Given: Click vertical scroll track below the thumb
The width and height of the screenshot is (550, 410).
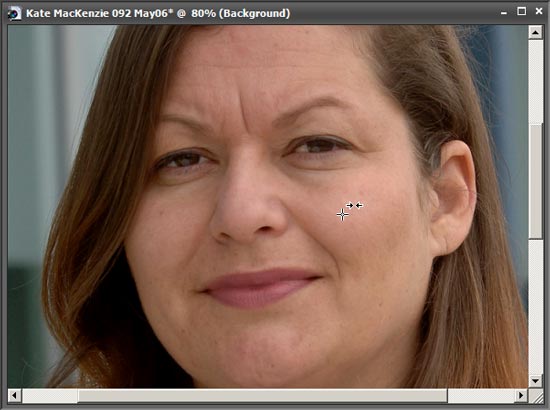Looking at the screenshot, I should (535, 306).
